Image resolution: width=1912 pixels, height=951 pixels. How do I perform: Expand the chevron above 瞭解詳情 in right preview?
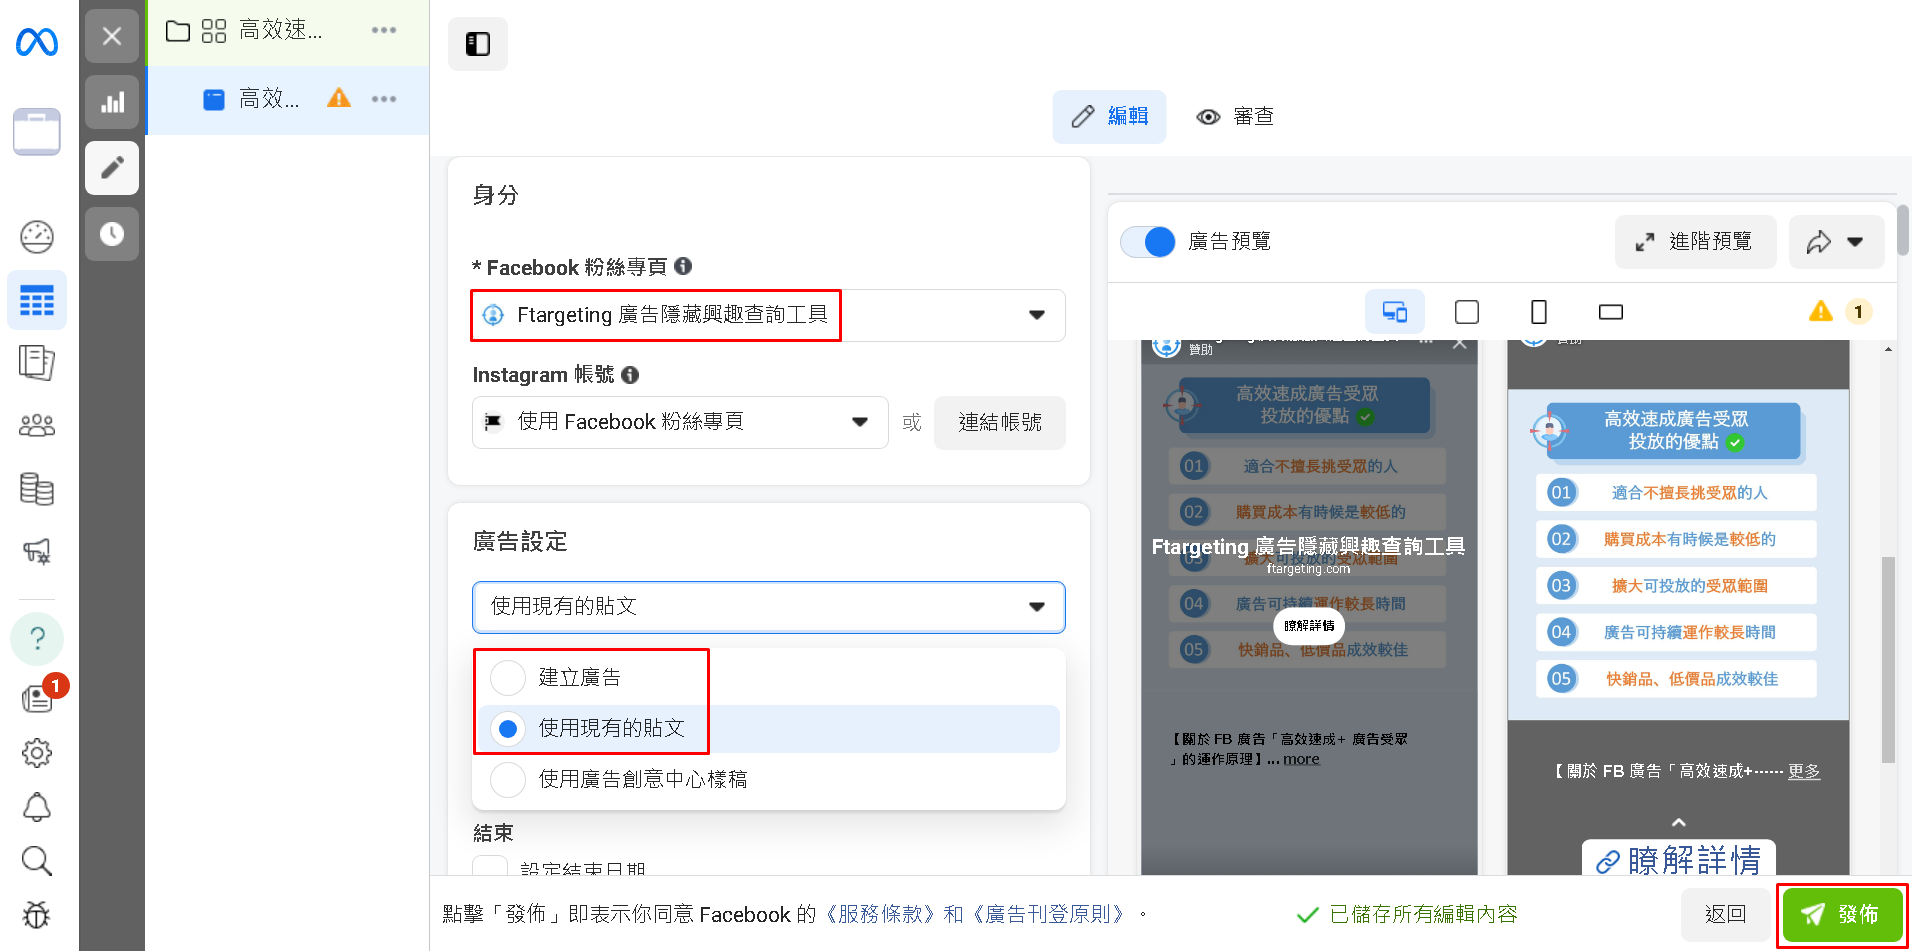1679,822
